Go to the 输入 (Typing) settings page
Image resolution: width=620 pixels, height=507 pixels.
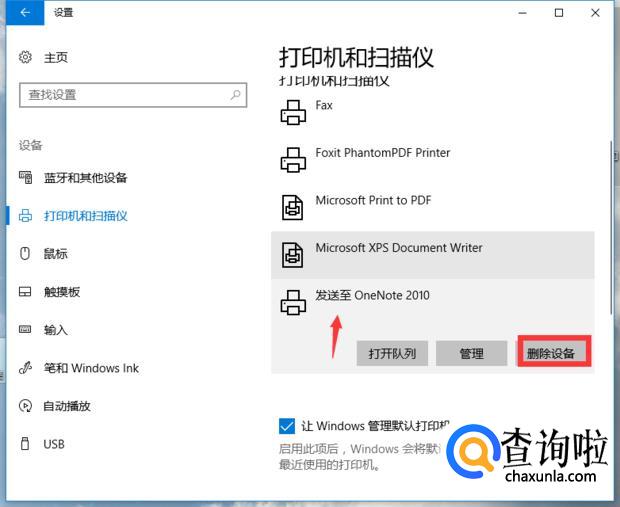56,330
